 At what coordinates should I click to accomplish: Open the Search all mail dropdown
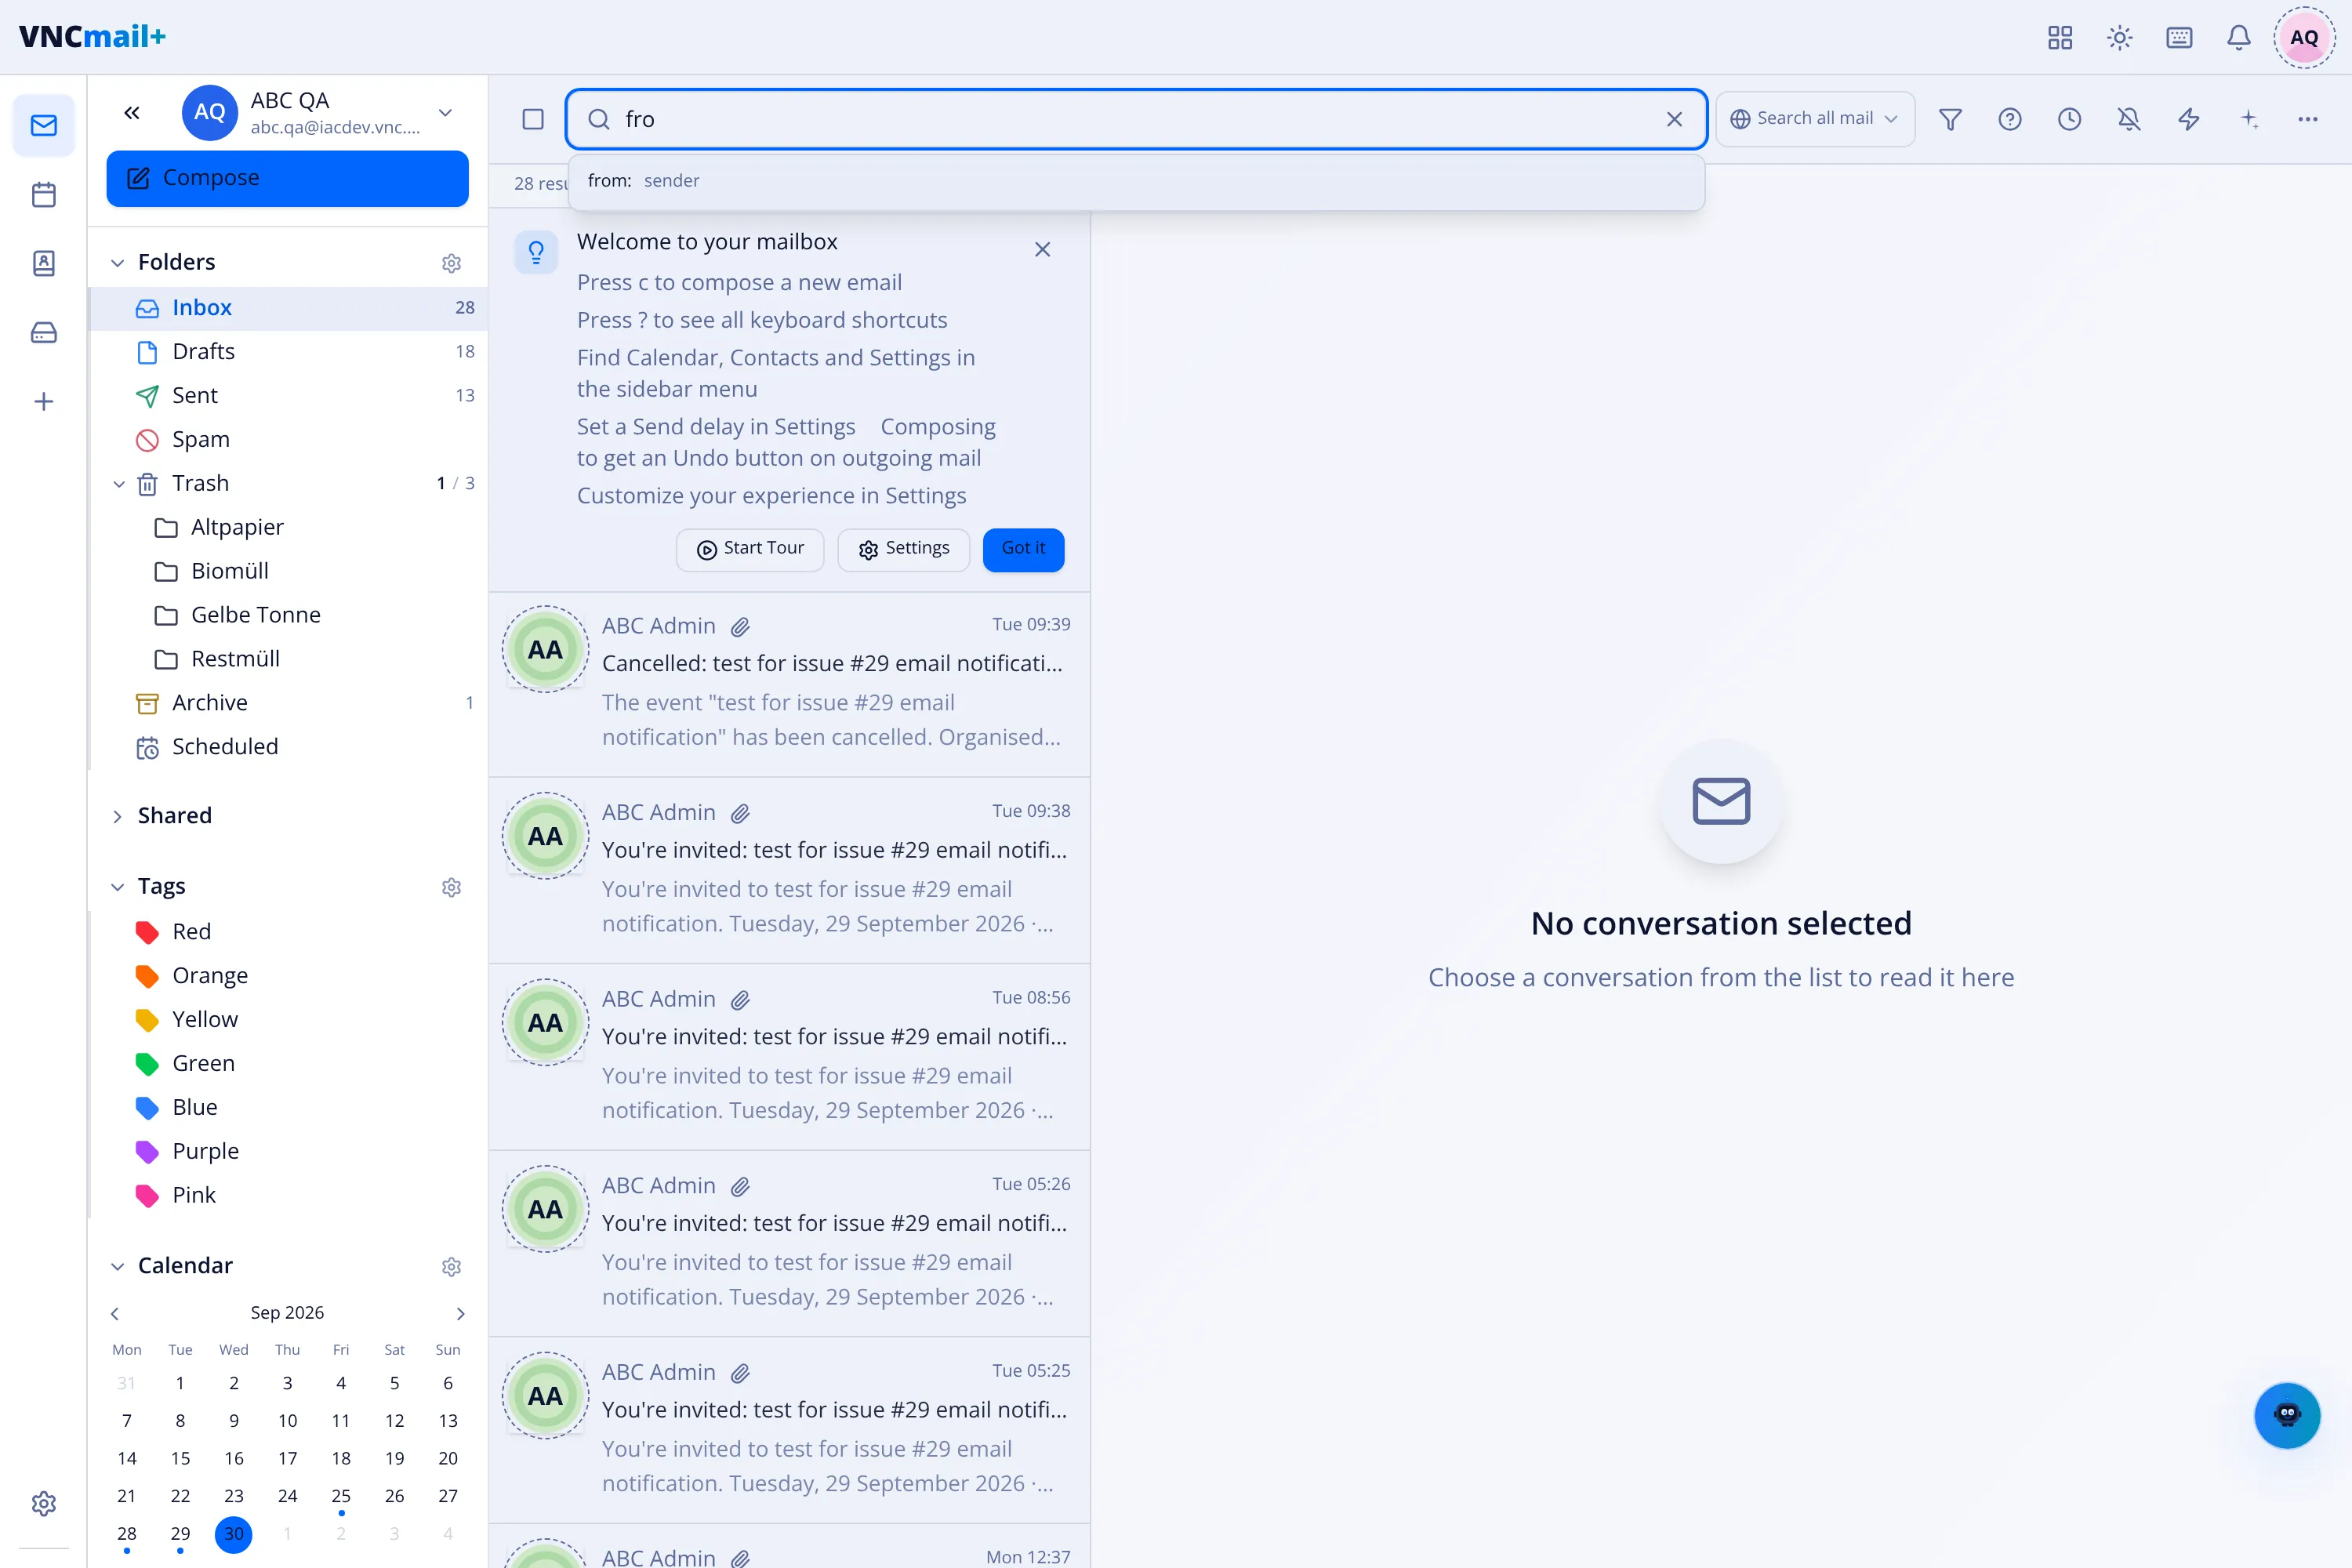[1815, 119]
